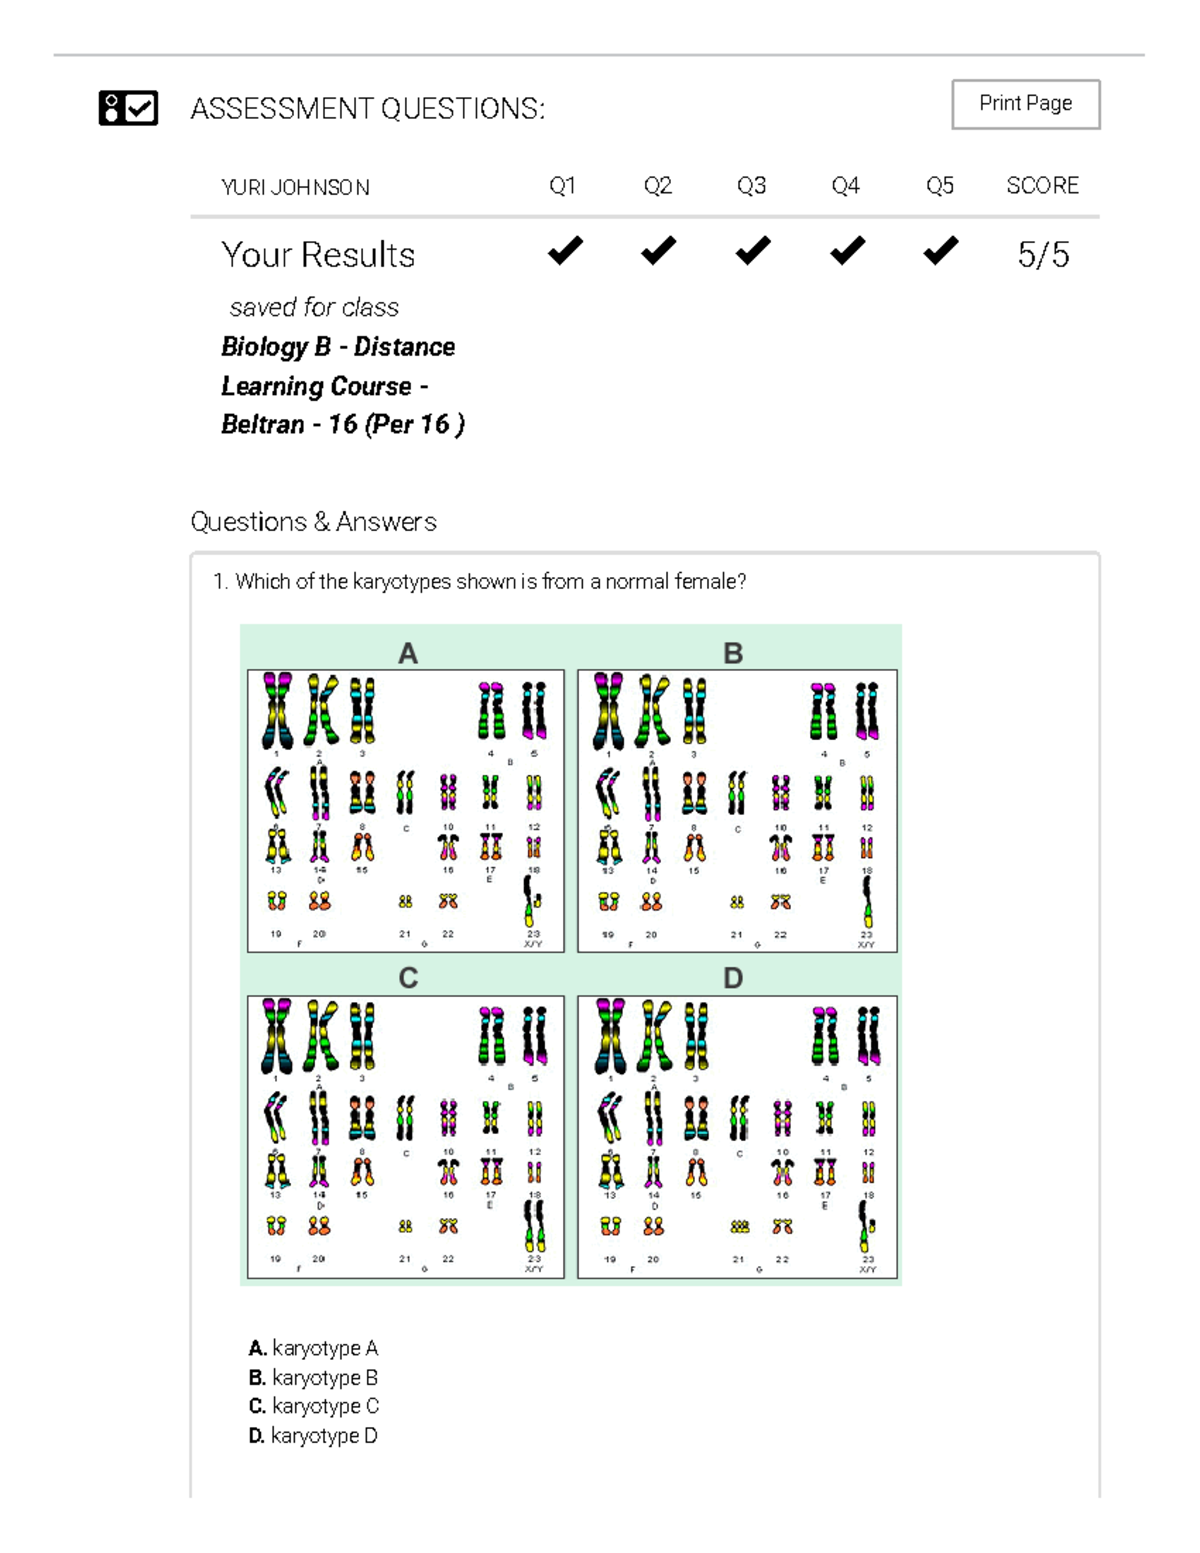Screen dimensions: 1200x1553
Task: Click the checkmark icon under Q5
Action: pos(940,252)
